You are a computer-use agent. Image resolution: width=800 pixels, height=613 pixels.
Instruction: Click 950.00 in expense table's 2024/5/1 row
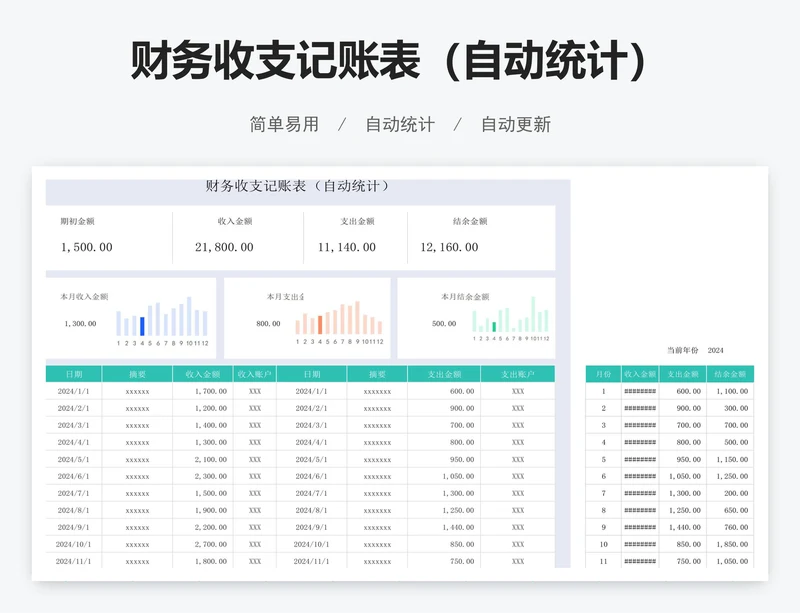coord(462,459)
